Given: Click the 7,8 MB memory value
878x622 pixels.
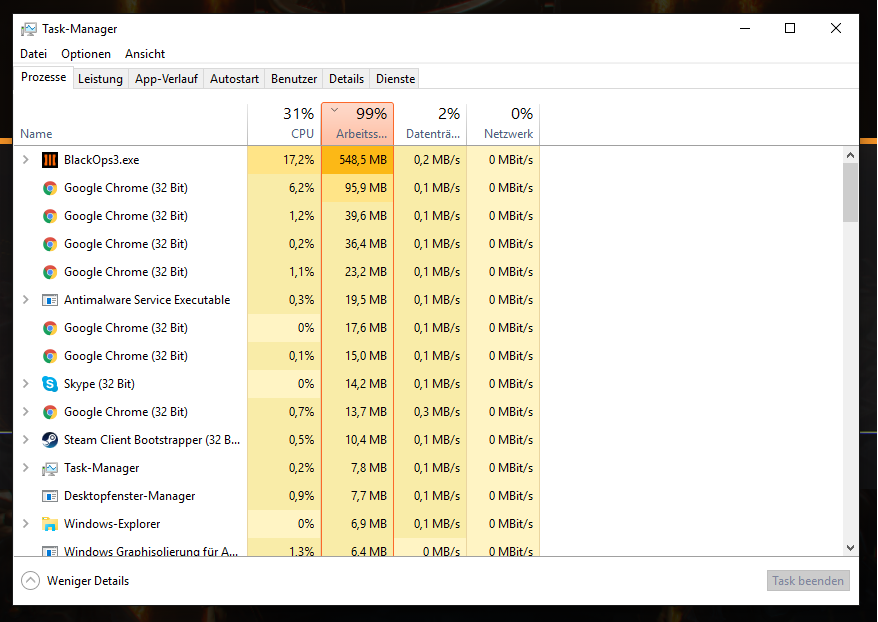Looking at the screenshot, I should (368, 468).
